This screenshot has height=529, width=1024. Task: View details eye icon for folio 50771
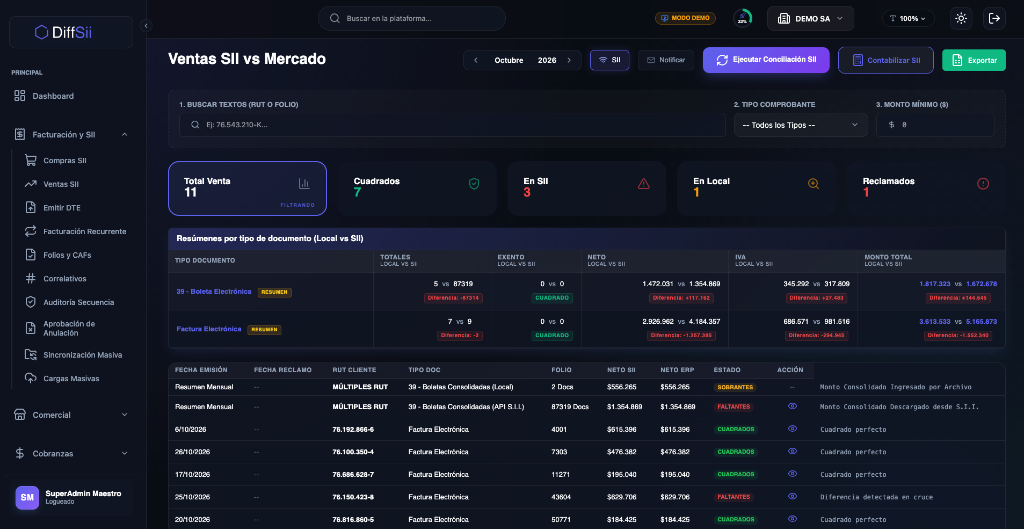coord(792,519)
